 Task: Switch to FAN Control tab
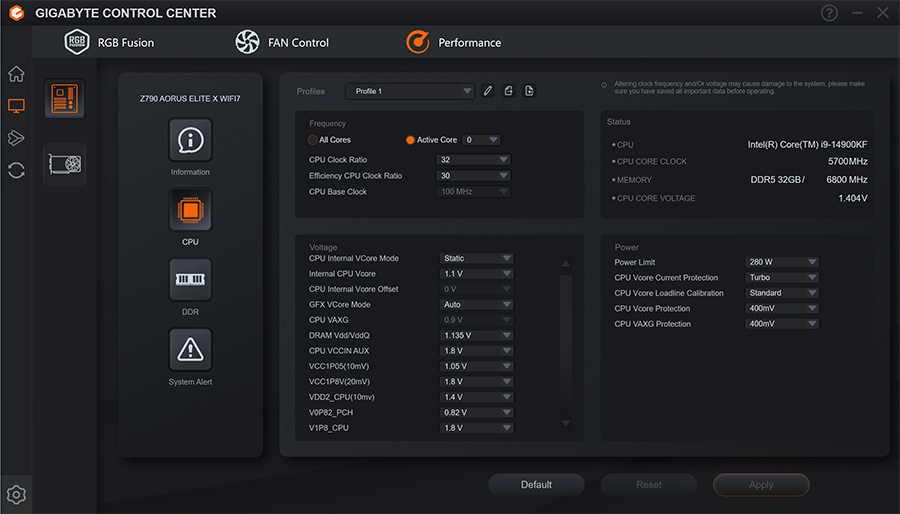pos(282,42)
